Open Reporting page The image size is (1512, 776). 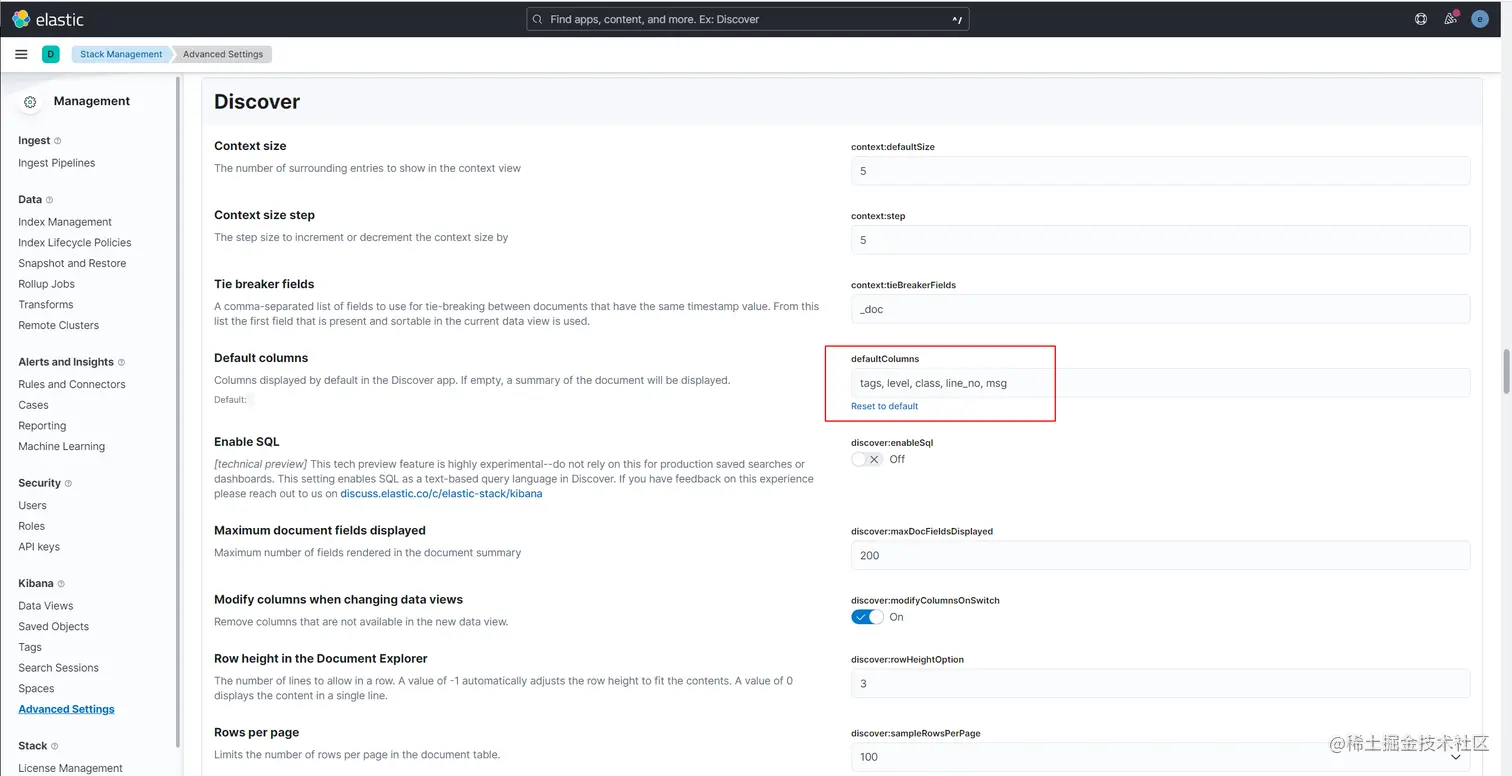[42, 426]
